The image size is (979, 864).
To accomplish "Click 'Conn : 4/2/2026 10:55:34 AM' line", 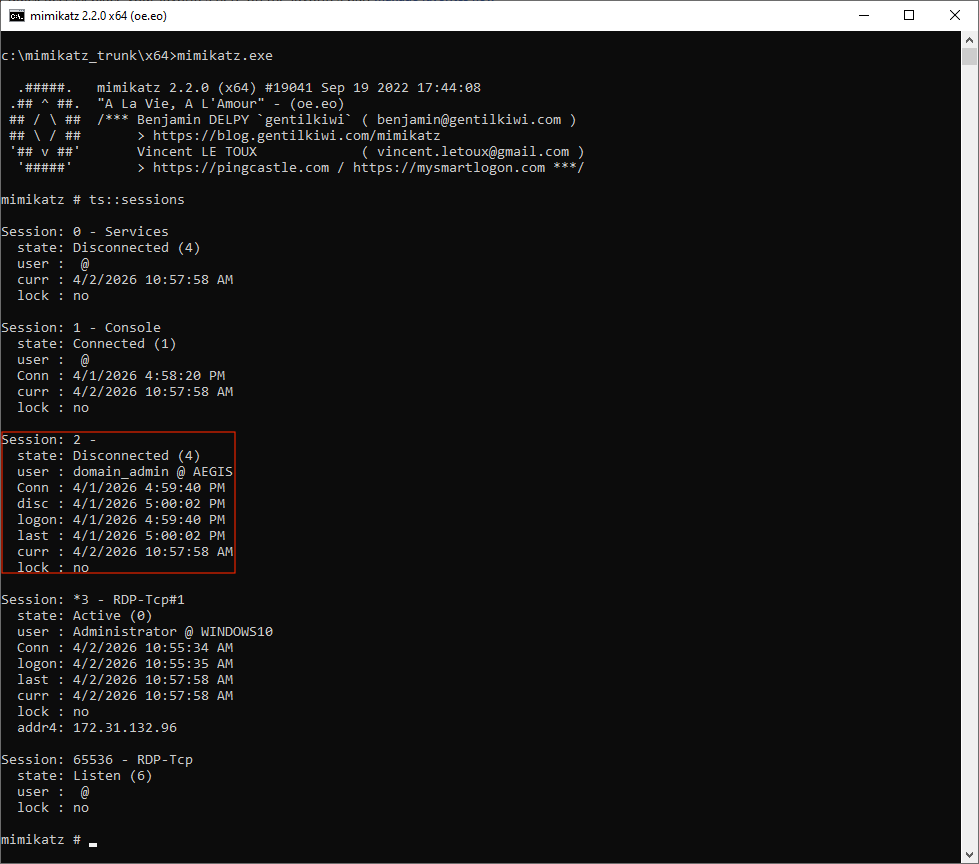I will click(125, 648).
